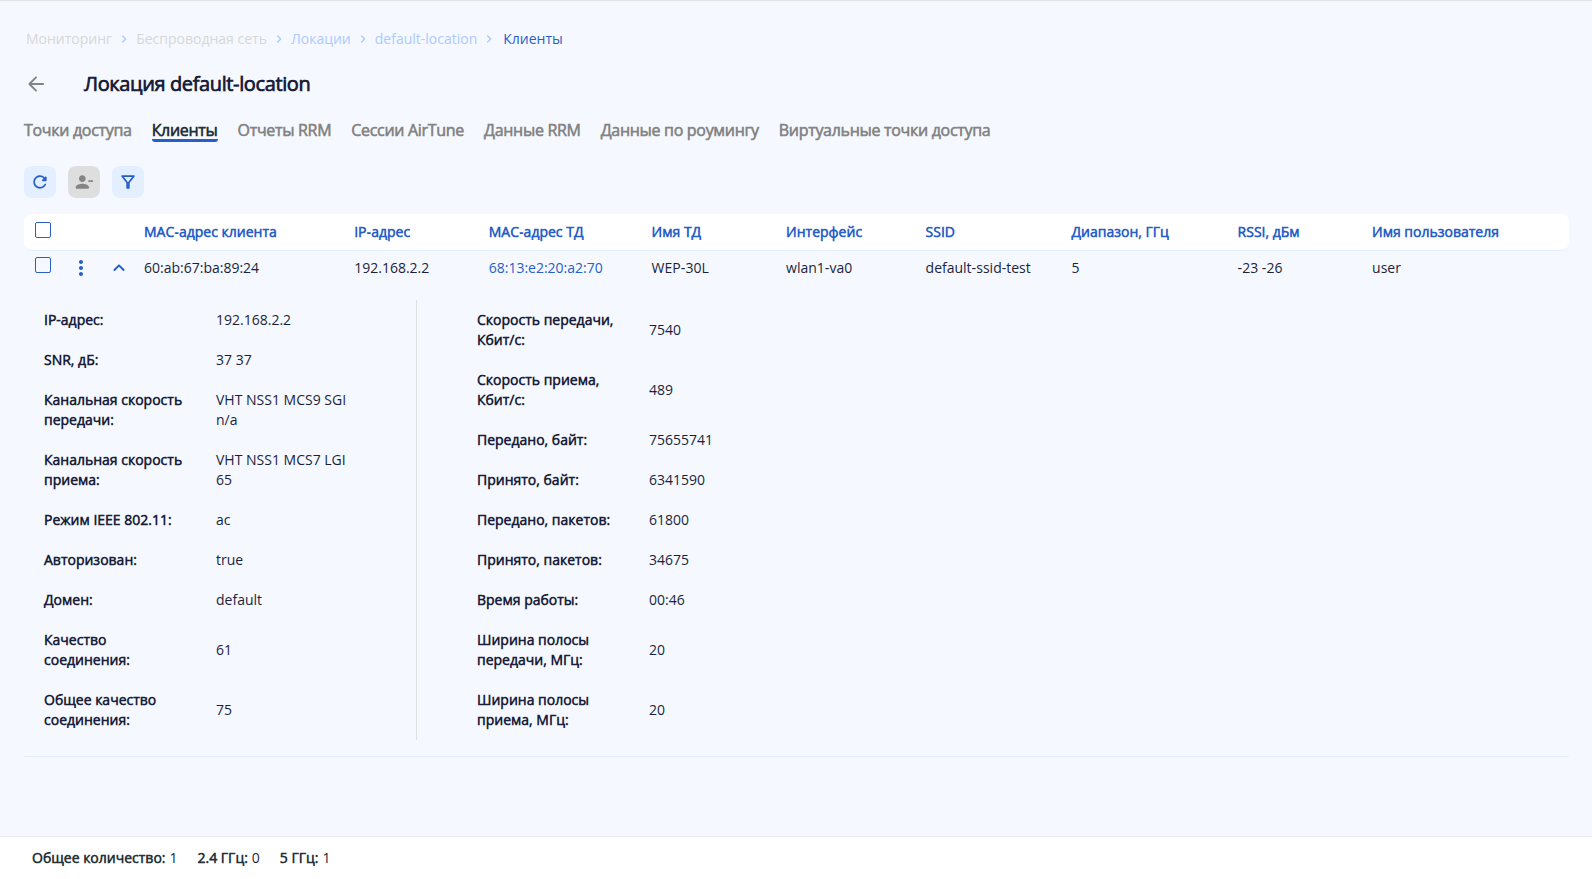
Task: Check the box for client 60:ab:67:ba:89:24
Action: click(x=43, y=266)
